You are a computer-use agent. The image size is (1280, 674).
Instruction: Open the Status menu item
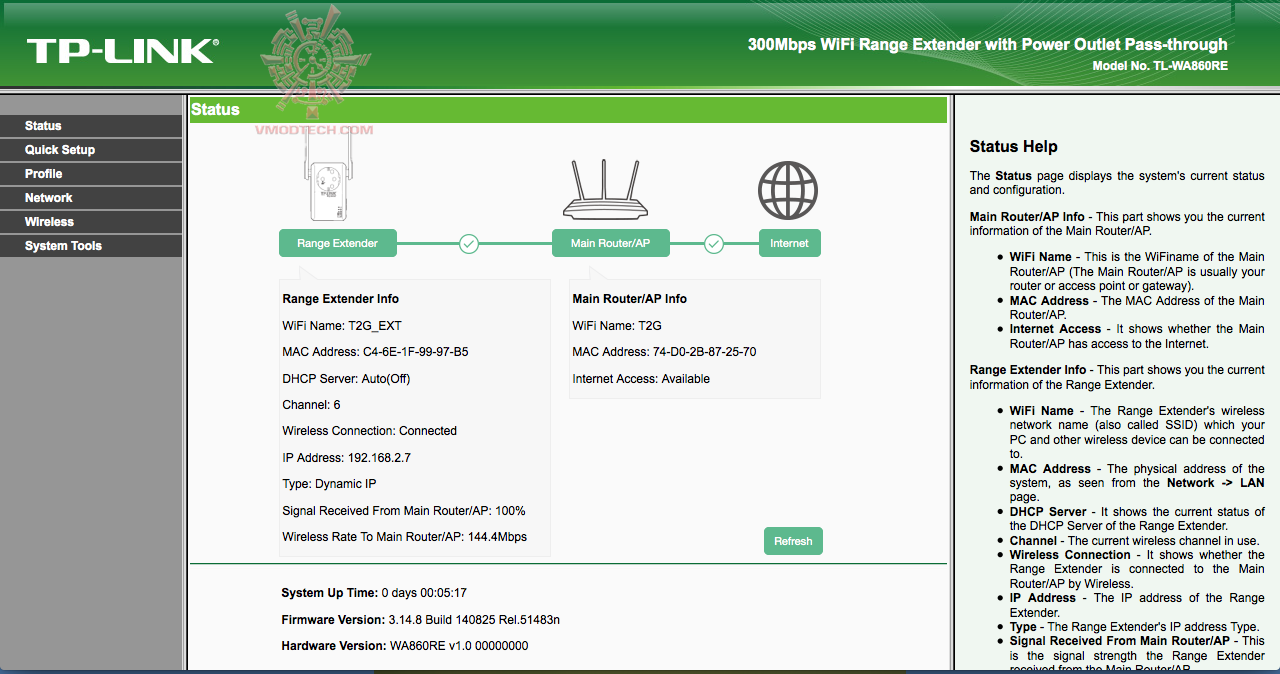coord(91,126)
